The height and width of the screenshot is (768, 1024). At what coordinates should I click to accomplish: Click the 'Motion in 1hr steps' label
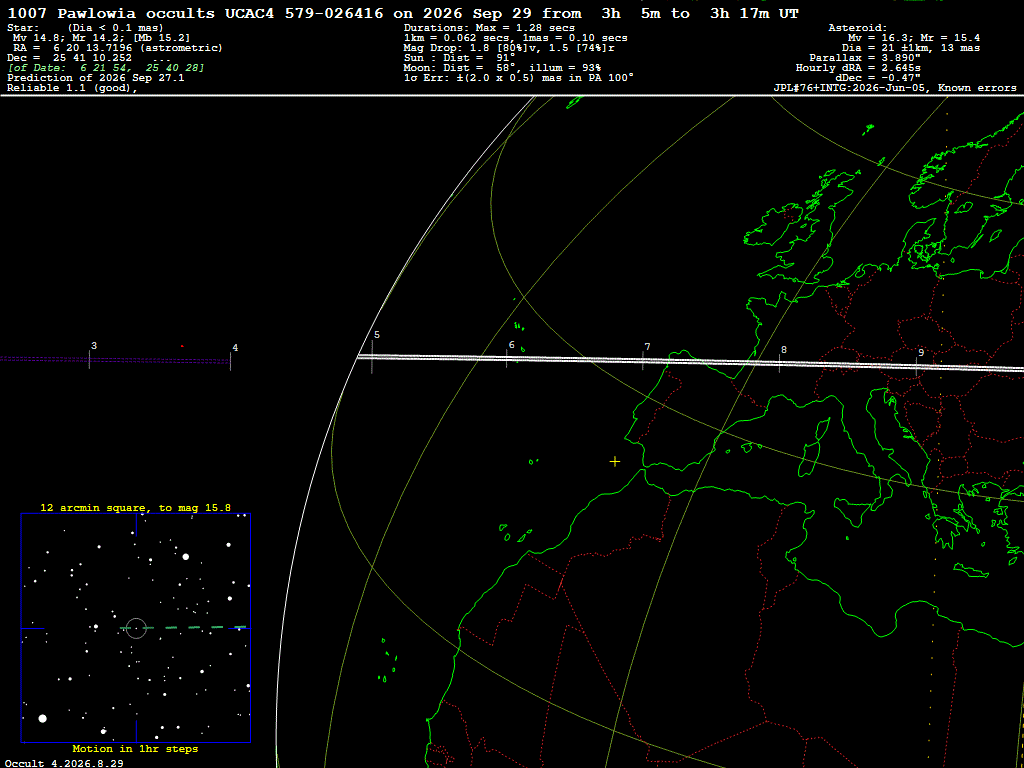[135, 749]
